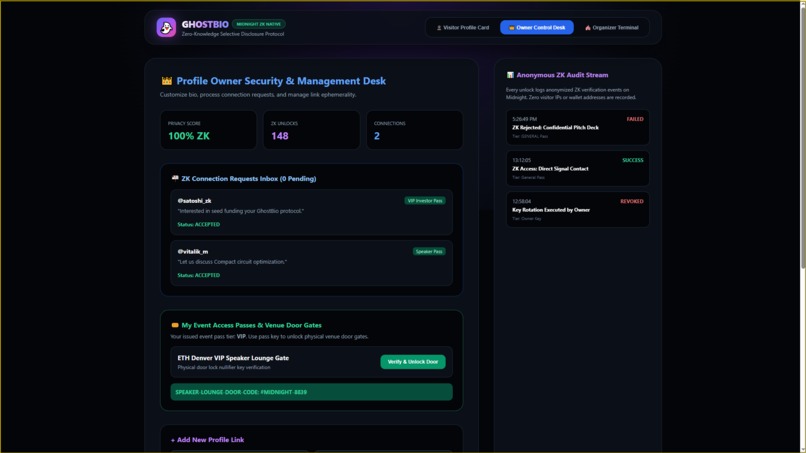Click the page vertical scrollbar

803,136
